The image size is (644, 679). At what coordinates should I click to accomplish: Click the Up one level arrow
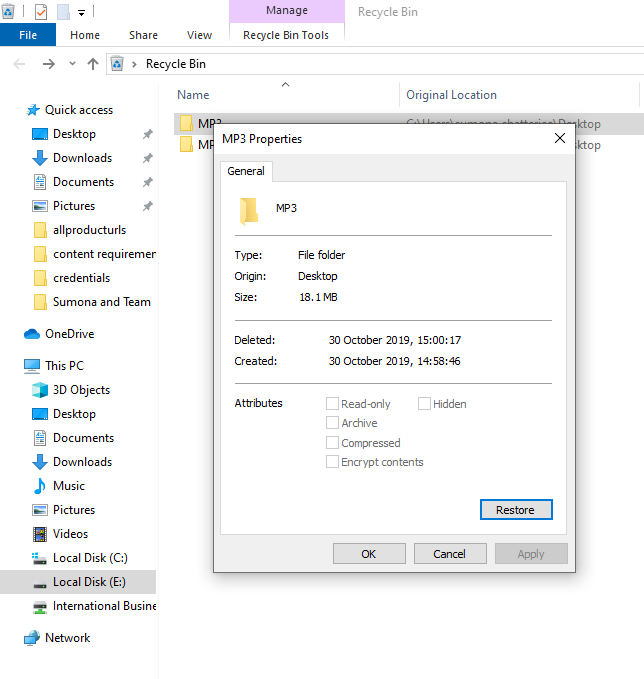pyautogui.click(x=93, y=64)
